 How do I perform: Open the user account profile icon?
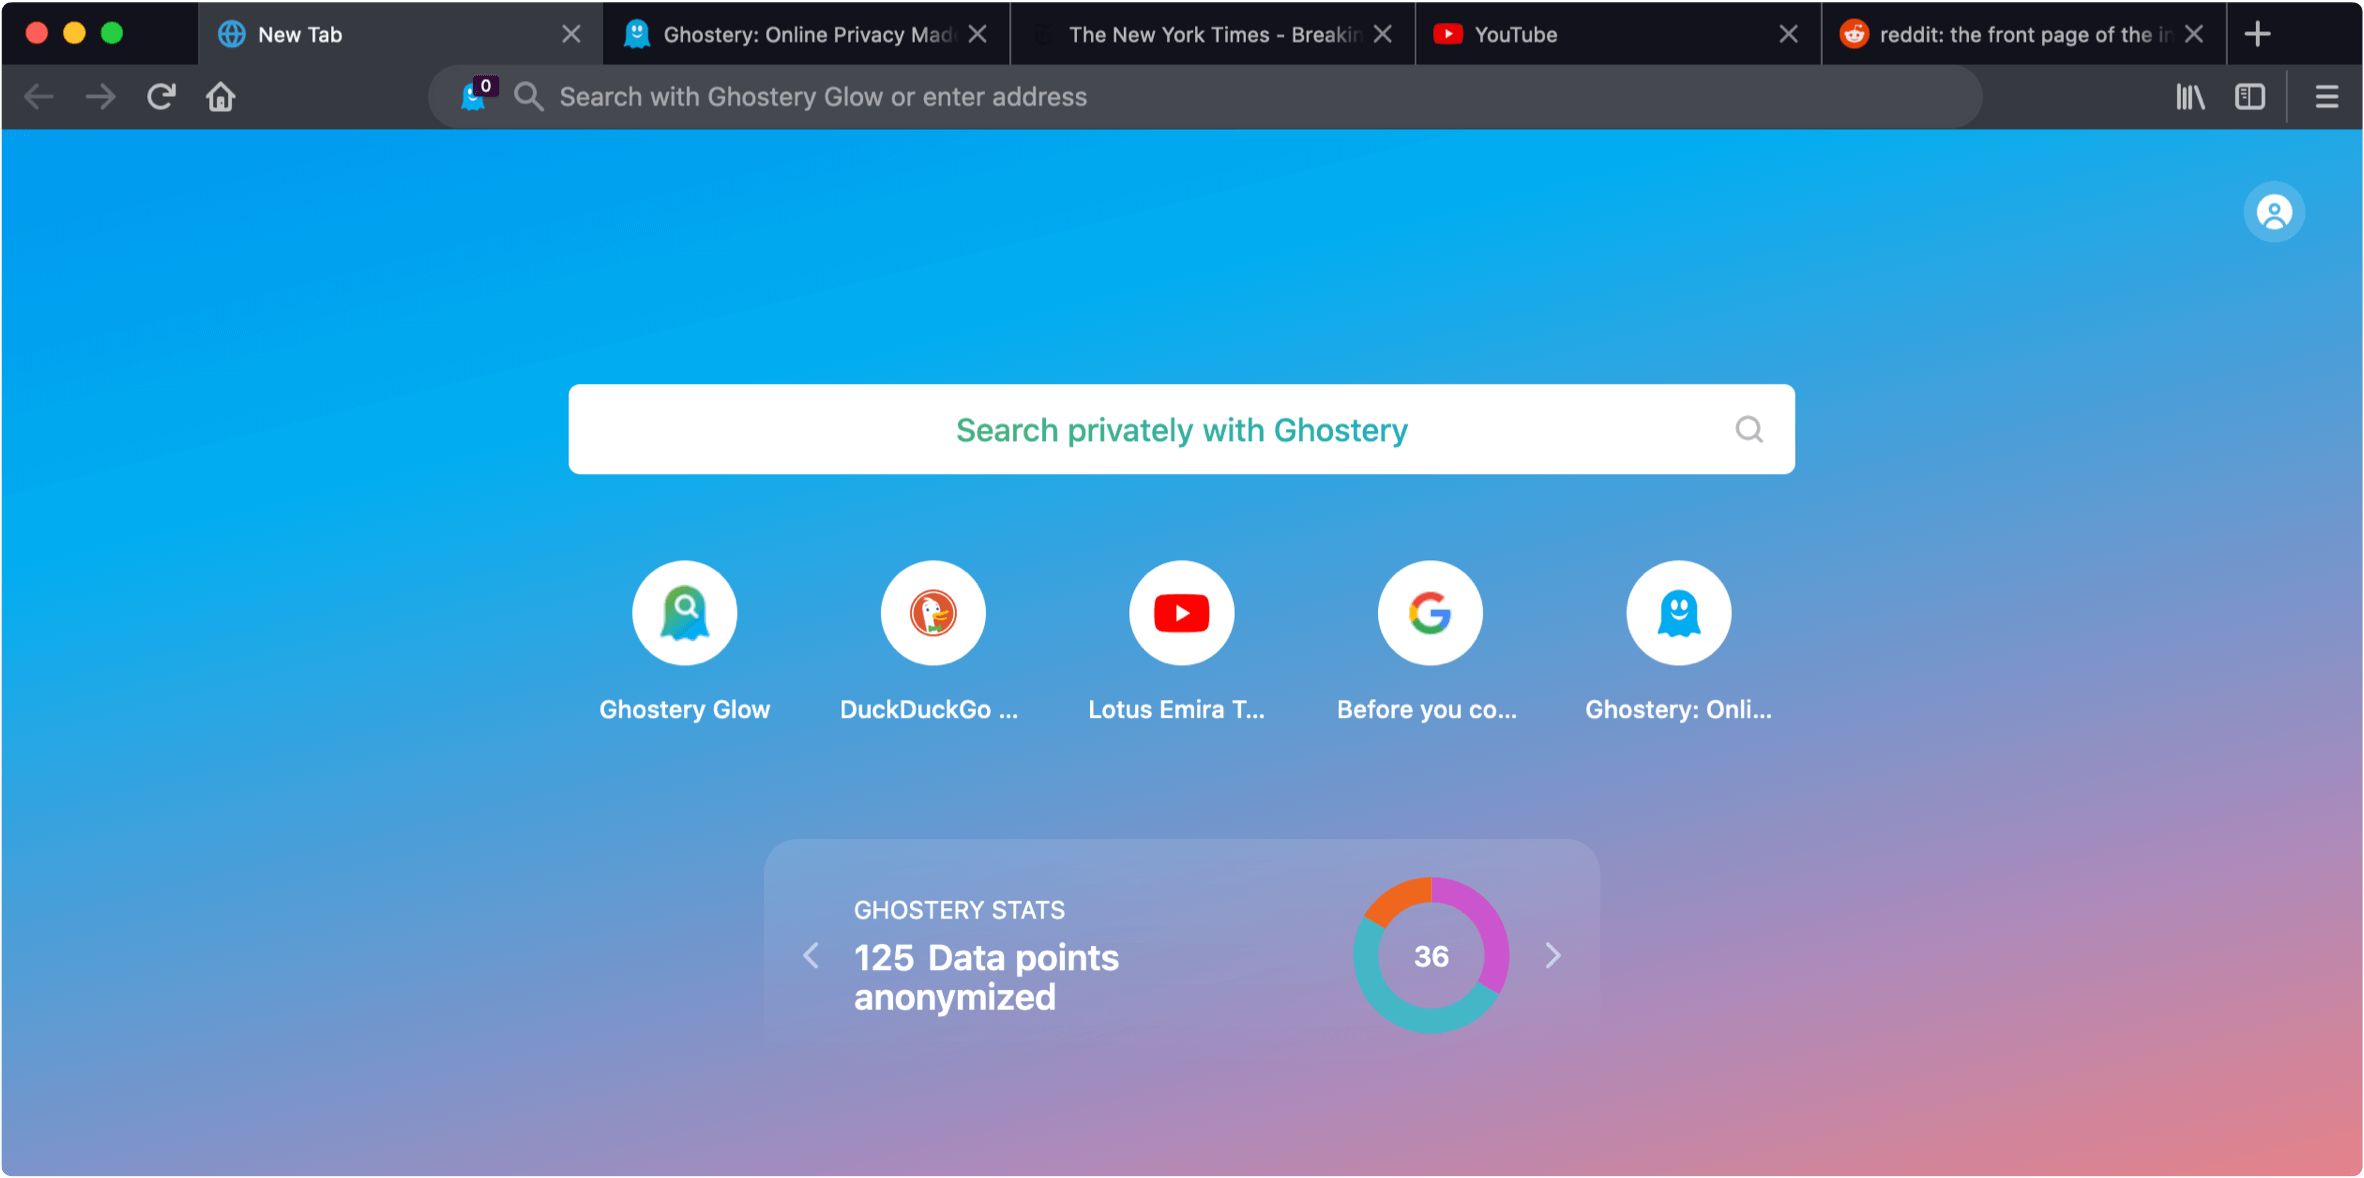[2274, 211]
